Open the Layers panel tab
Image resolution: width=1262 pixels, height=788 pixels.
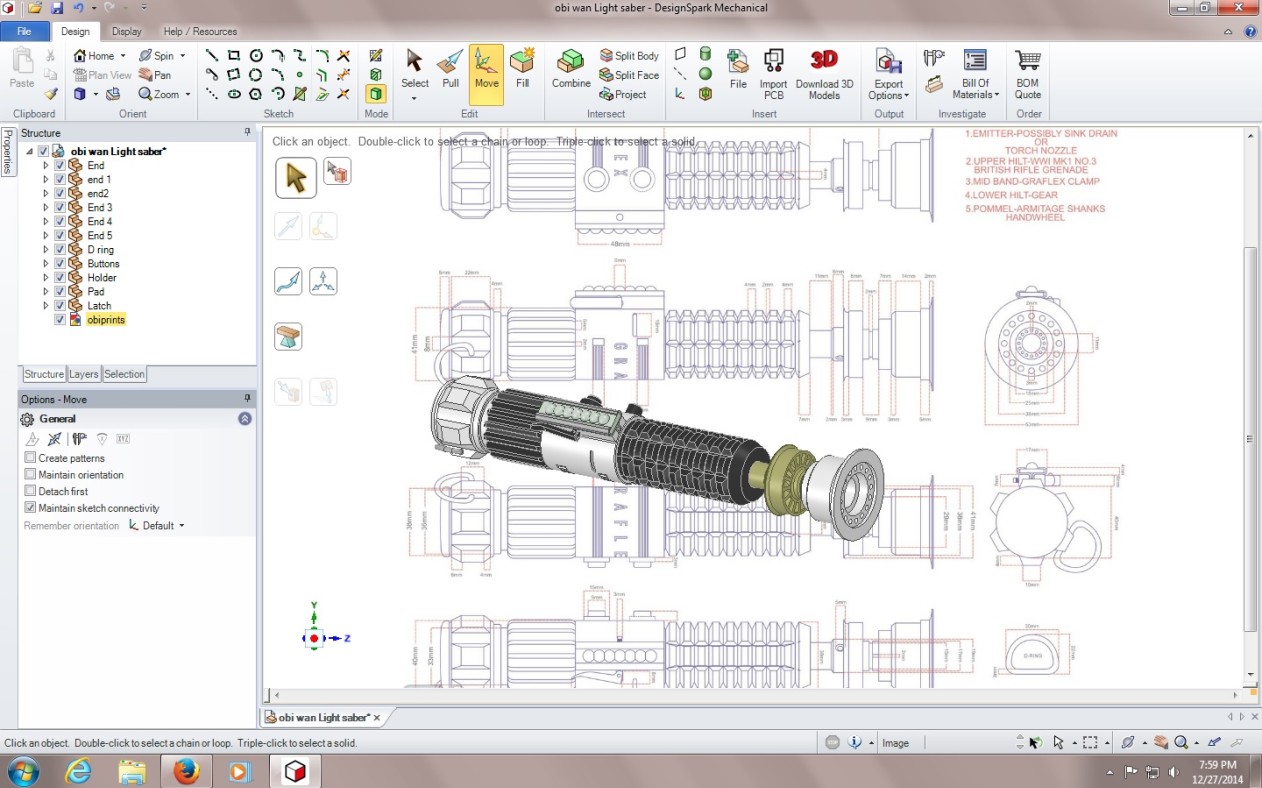(x=84, y=374)
